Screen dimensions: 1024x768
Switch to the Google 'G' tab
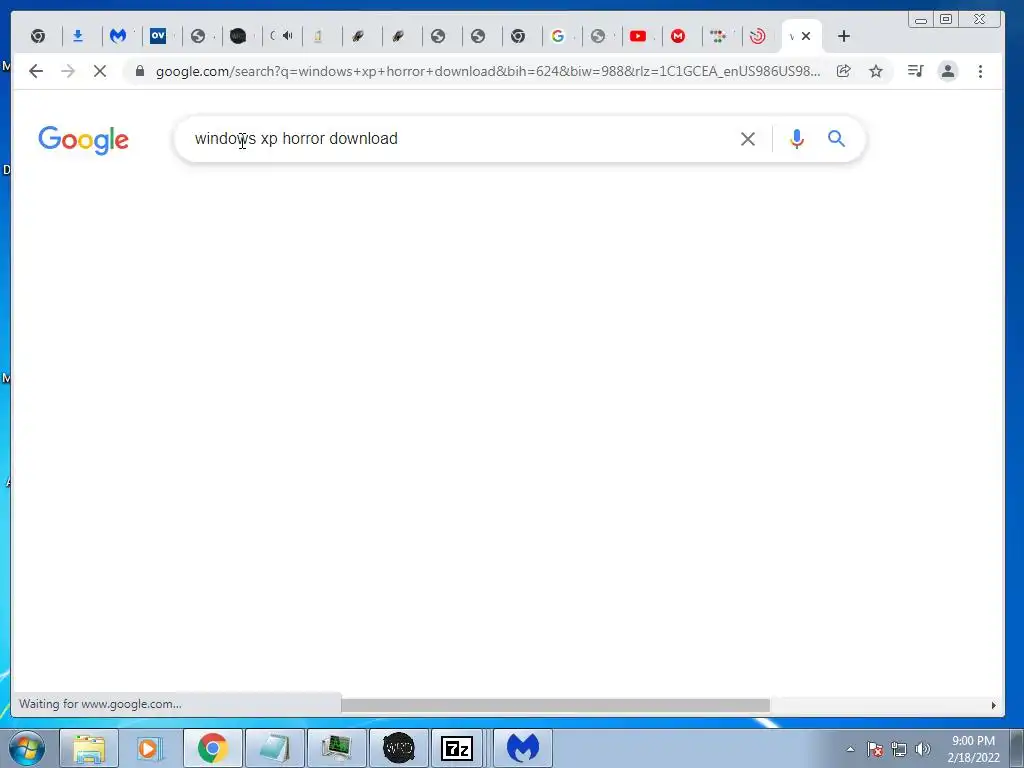(558, 37)
